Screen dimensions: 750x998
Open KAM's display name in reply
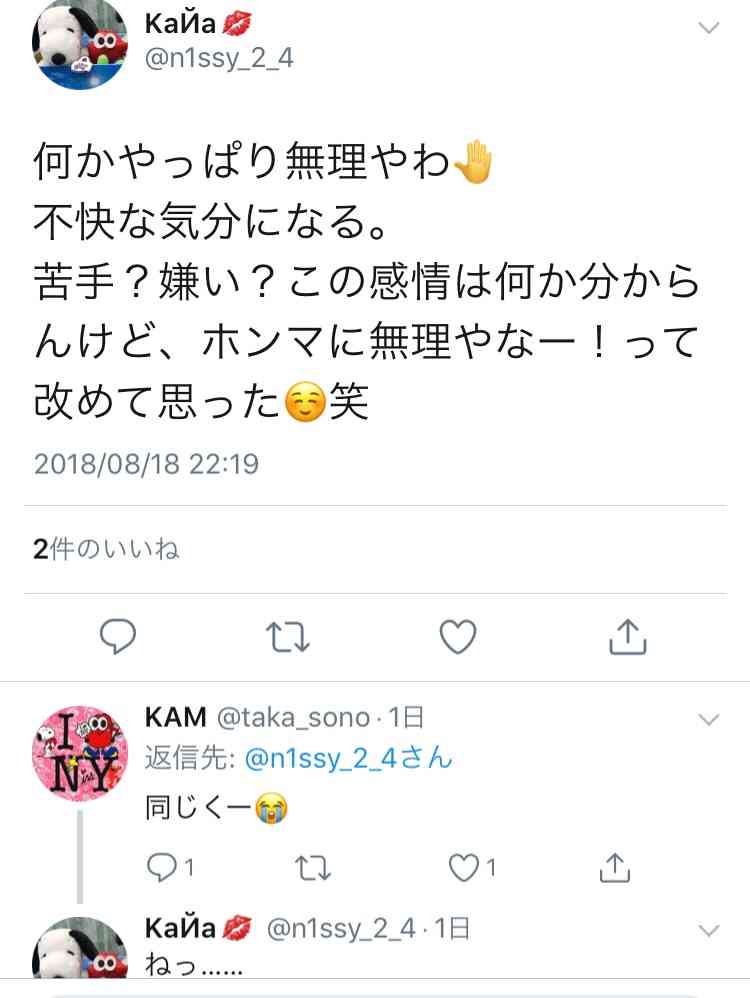pyautogui.click(x=176, y=717)
